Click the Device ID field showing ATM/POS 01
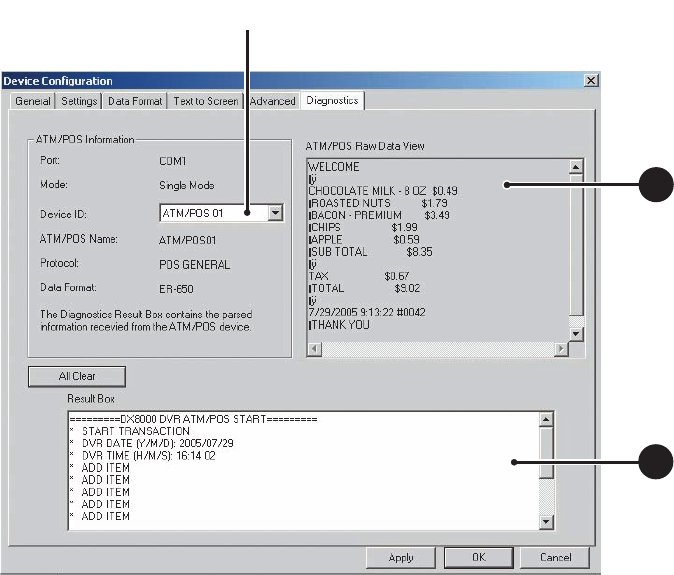The image size is (674, 575). coord(212,213)
